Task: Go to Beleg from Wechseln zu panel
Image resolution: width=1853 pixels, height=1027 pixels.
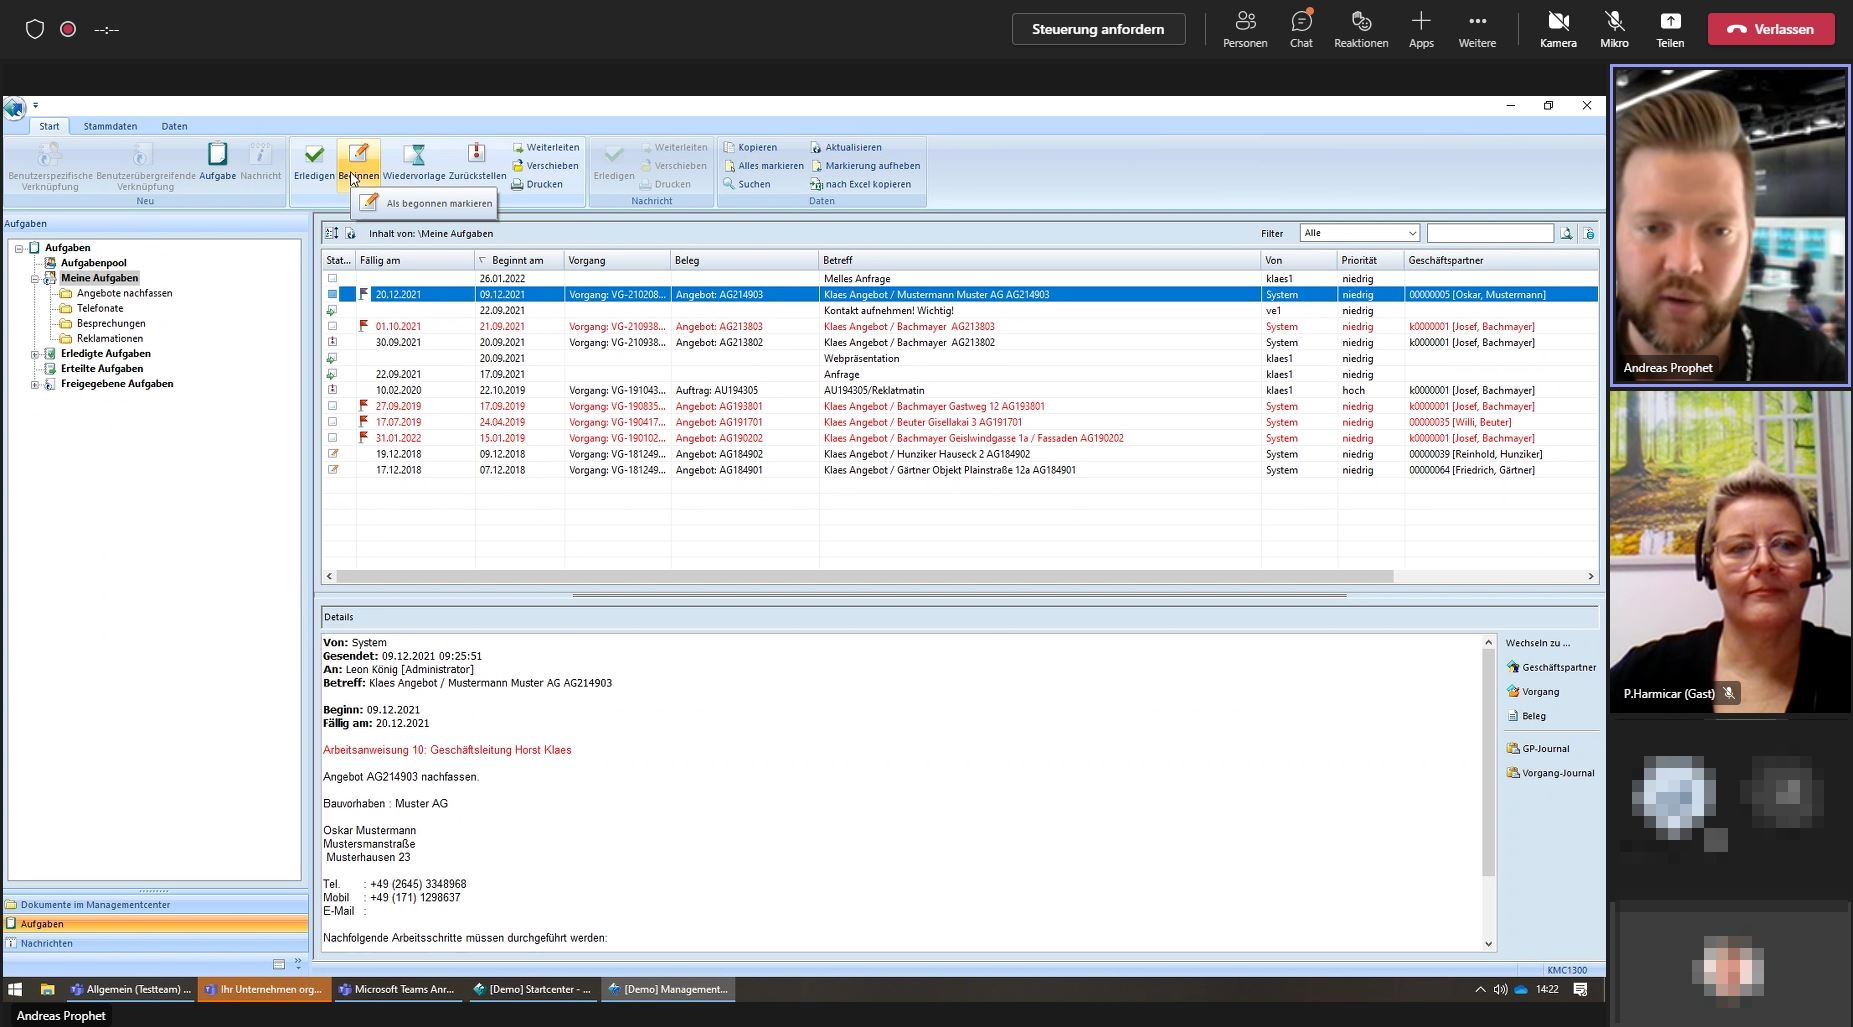Action: (1527, 716)
